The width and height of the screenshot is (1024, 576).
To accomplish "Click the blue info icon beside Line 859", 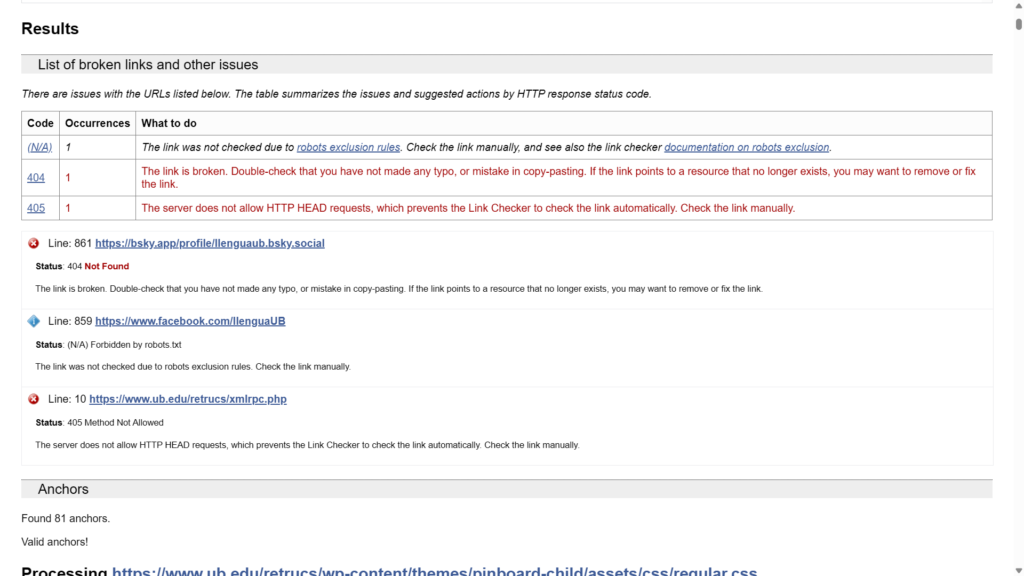I will [x=34, y=321].
